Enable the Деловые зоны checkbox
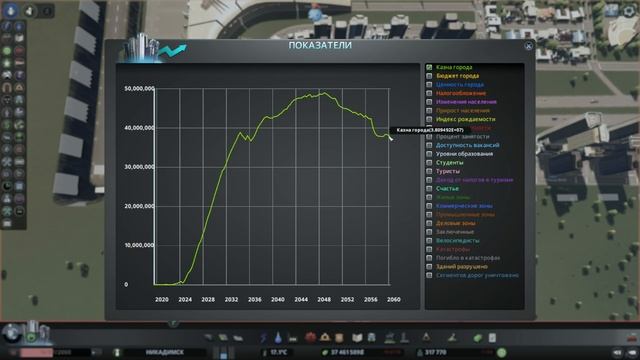 [x=429, y=223]
